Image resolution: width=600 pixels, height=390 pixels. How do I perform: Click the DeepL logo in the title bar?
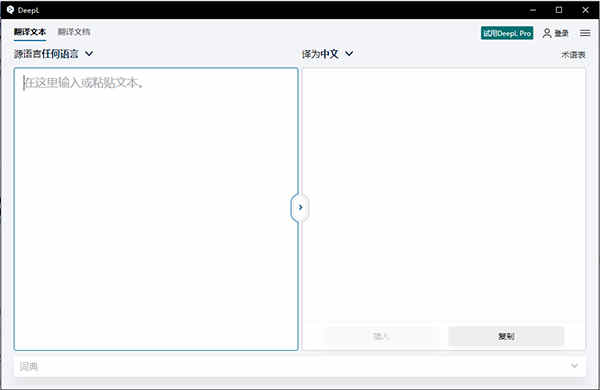click(x=10, y=10)
